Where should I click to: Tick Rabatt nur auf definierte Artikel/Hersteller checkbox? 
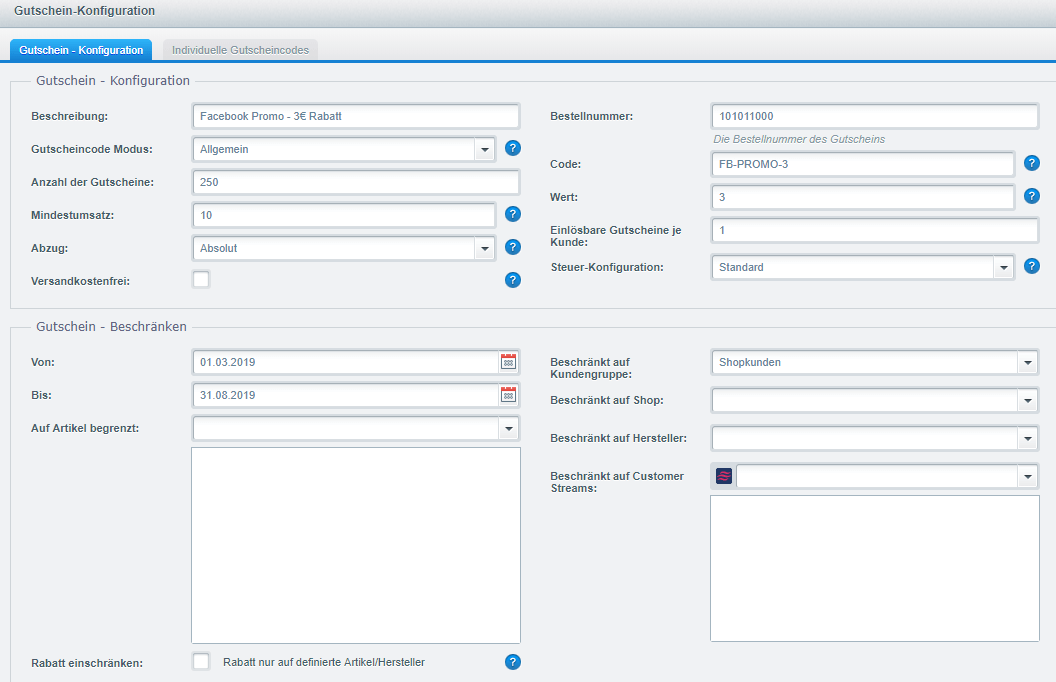tap(201, 662)
